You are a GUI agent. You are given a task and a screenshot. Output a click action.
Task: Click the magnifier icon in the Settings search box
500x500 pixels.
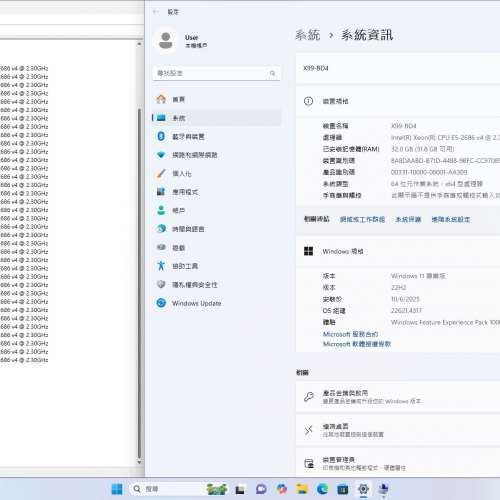(272, 73)
